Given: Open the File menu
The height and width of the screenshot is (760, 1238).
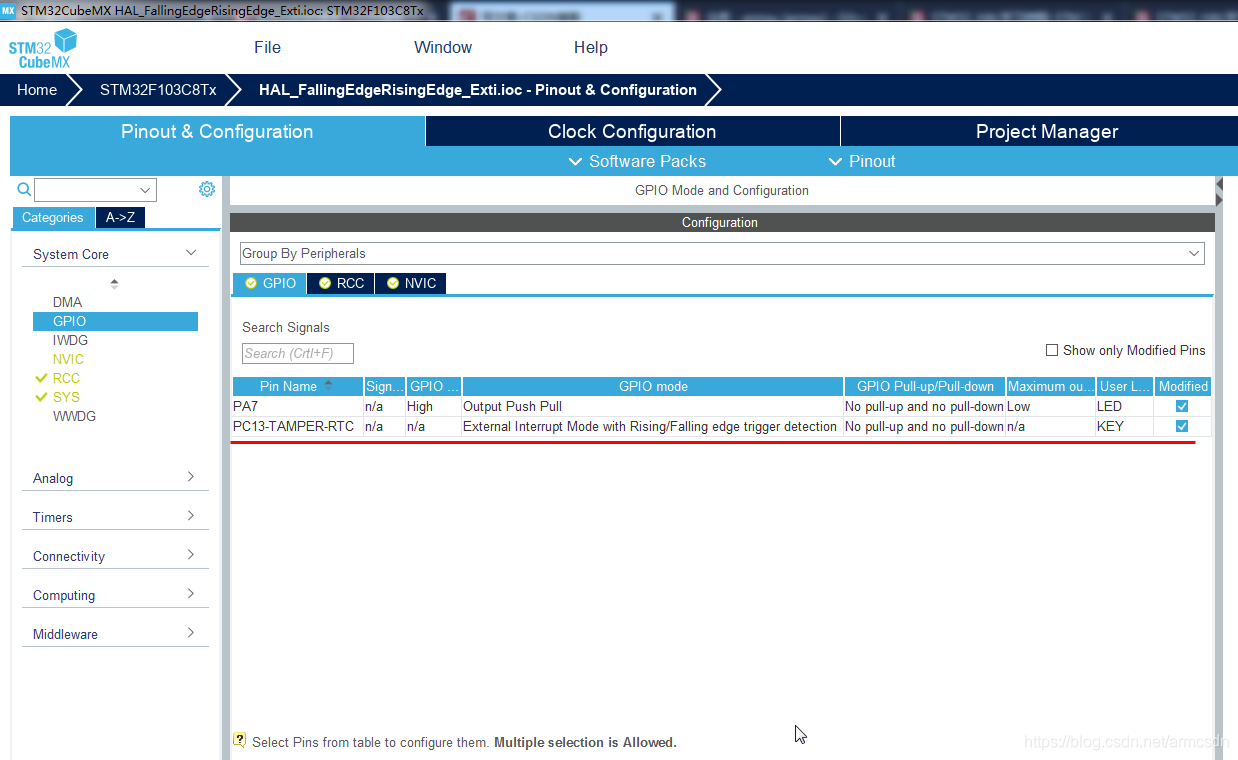Looking at the screenshot, I should coord(267,47).
